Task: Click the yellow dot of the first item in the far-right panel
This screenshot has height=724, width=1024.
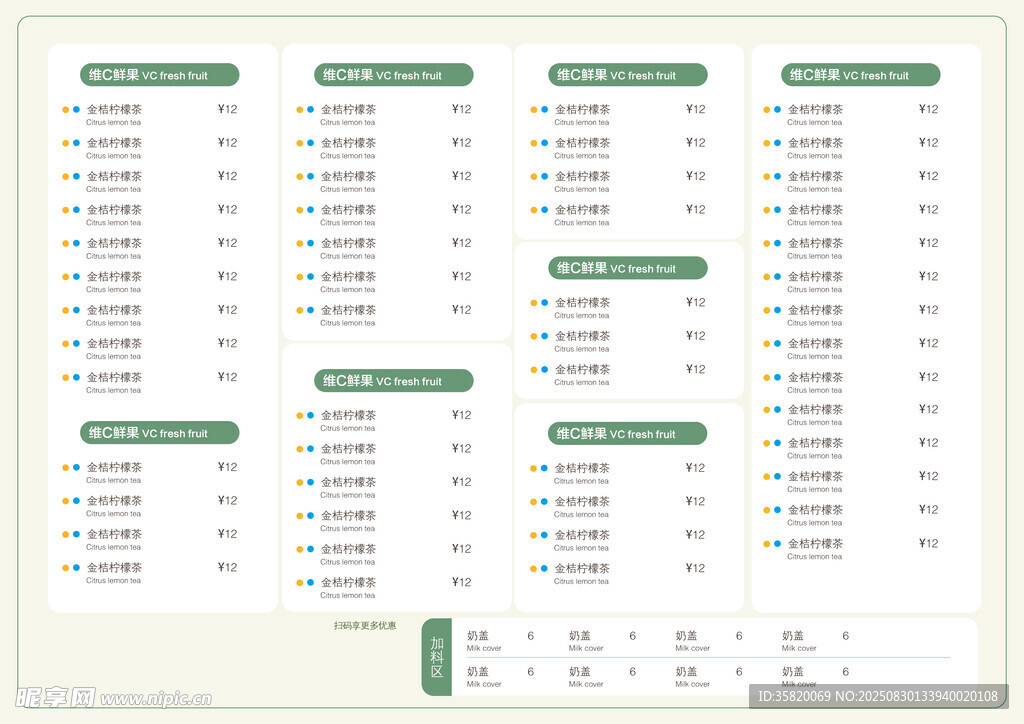Action: click(767, 110)
